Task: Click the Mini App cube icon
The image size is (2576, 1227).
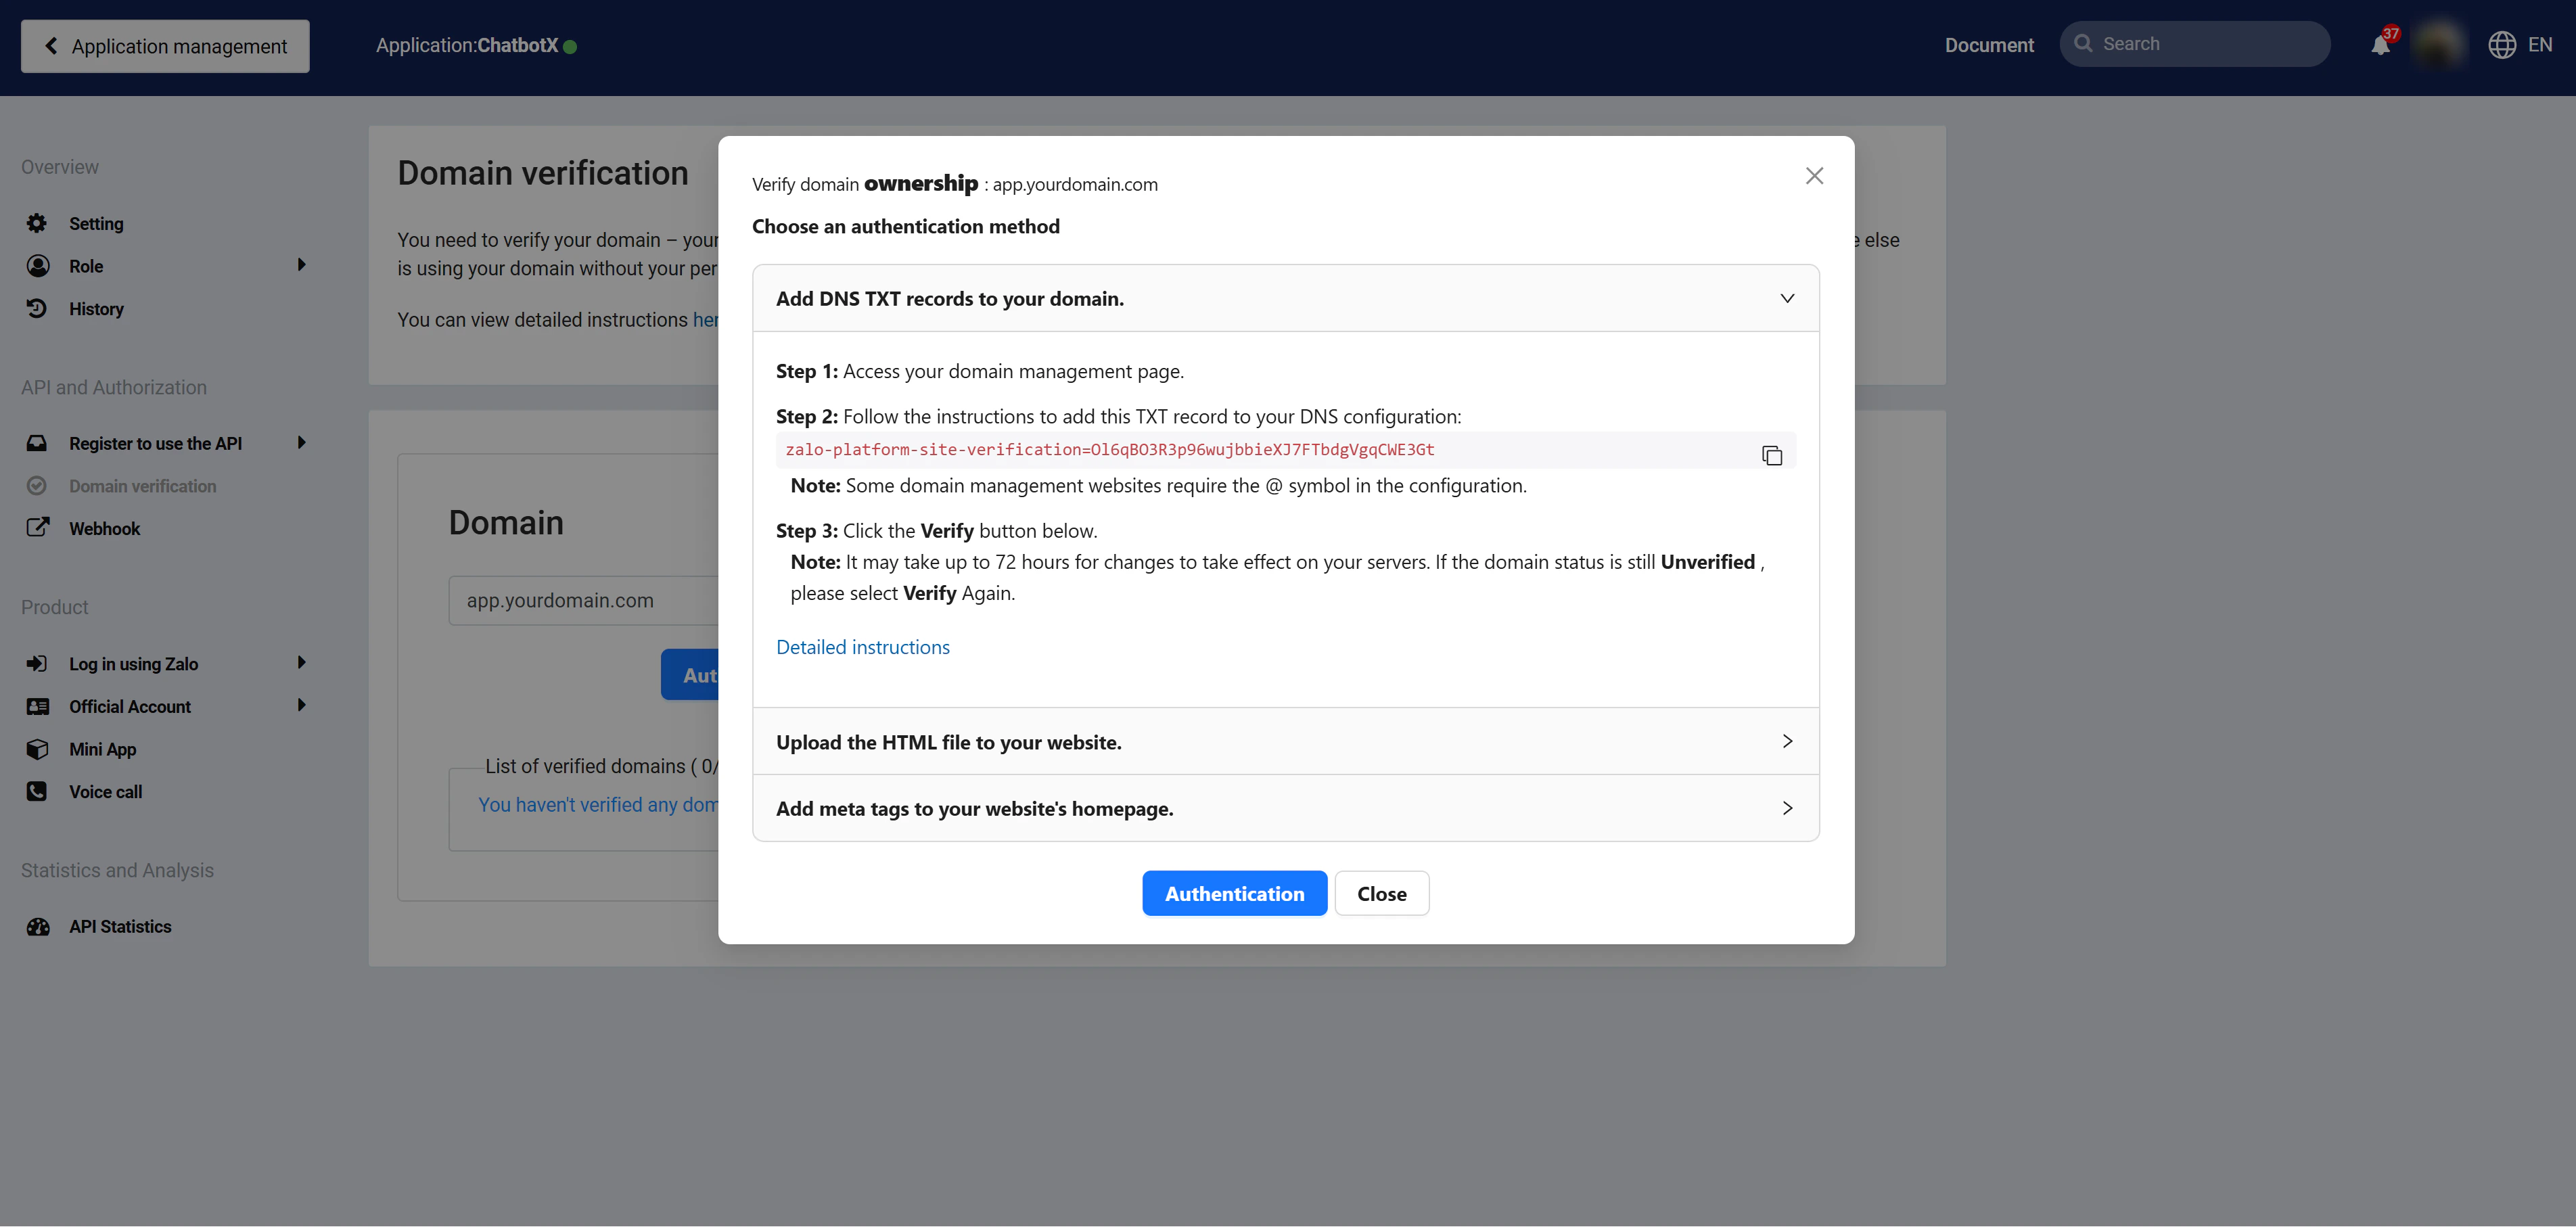Action: coord(37,749)
